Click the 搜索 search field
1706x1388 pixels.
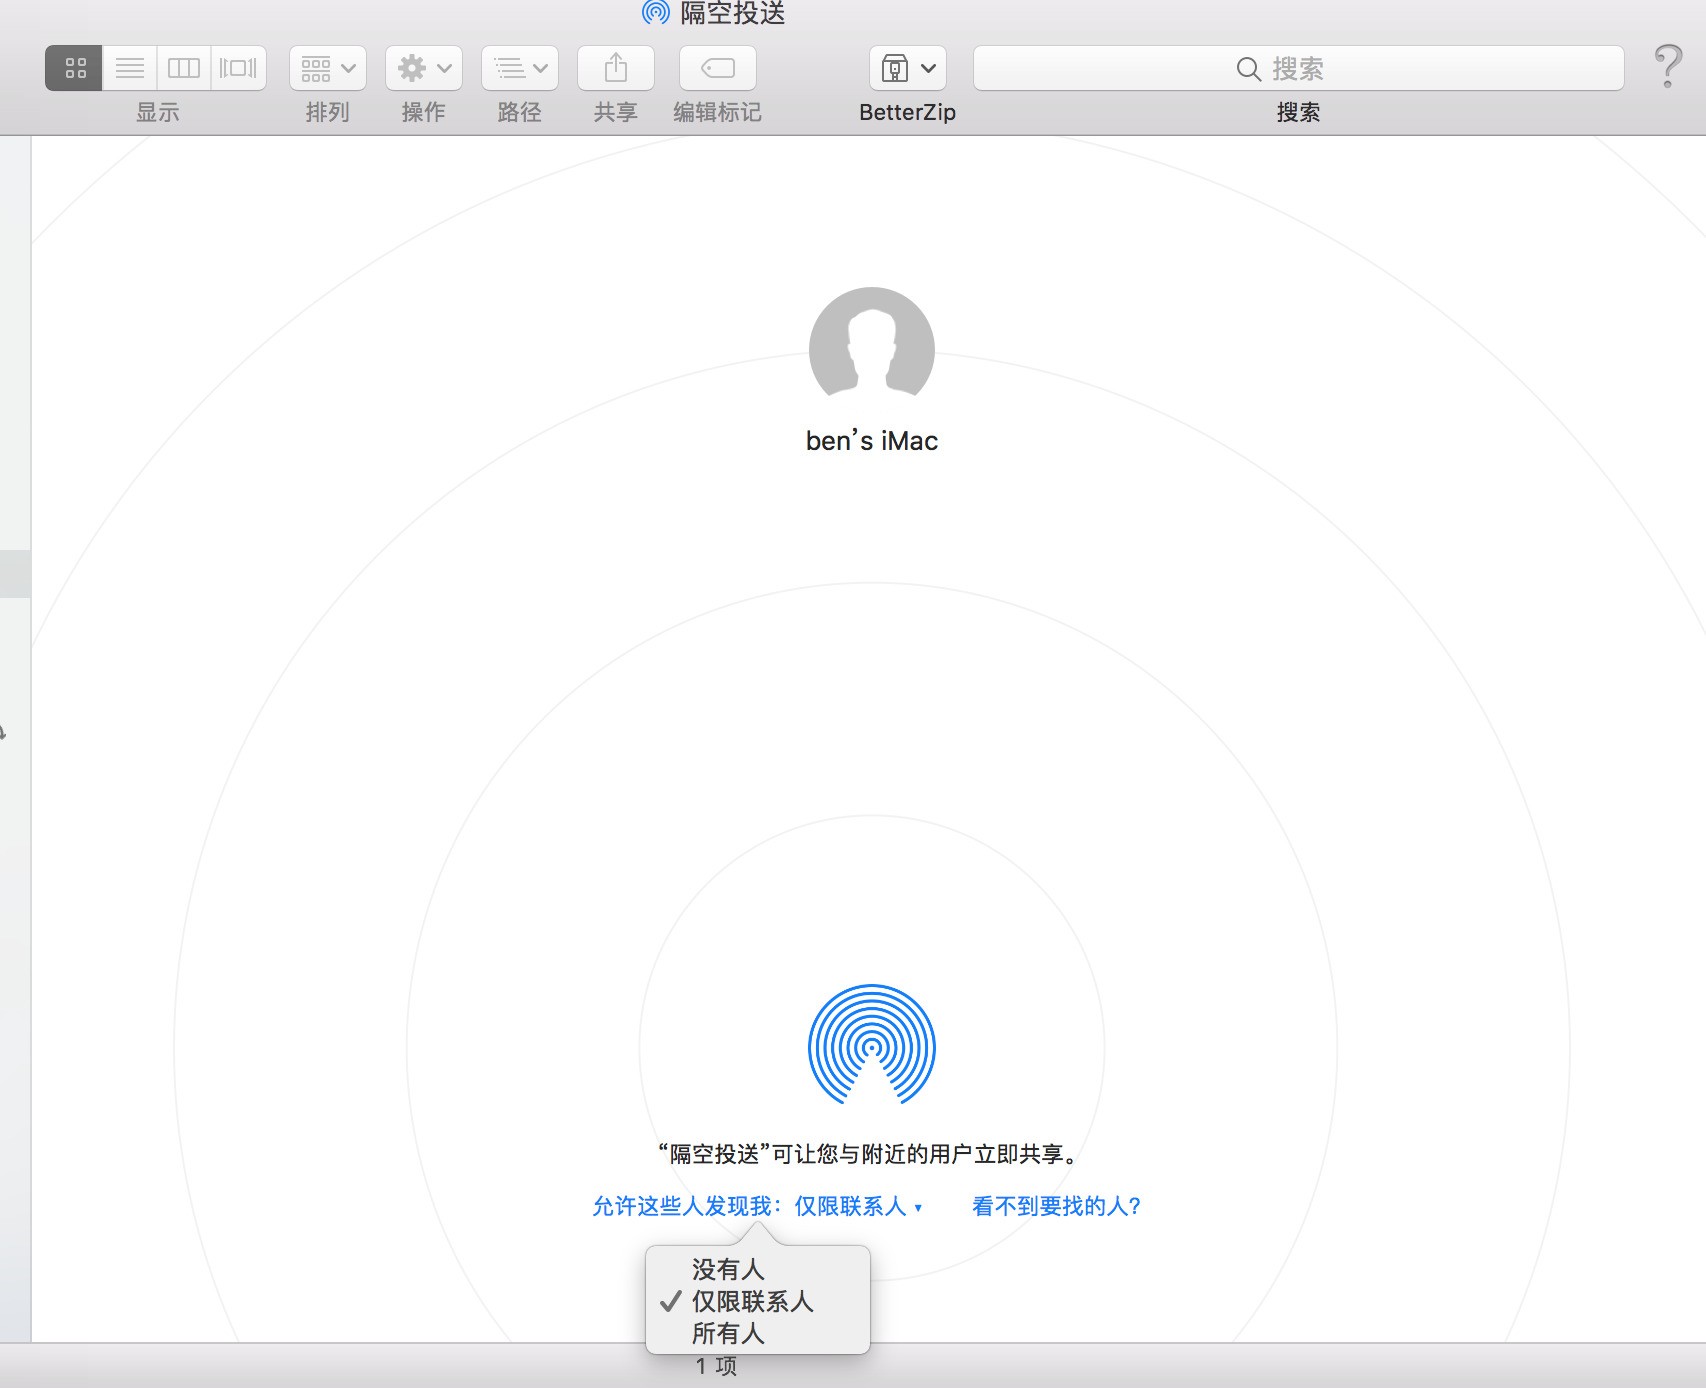pos(1298,68)
